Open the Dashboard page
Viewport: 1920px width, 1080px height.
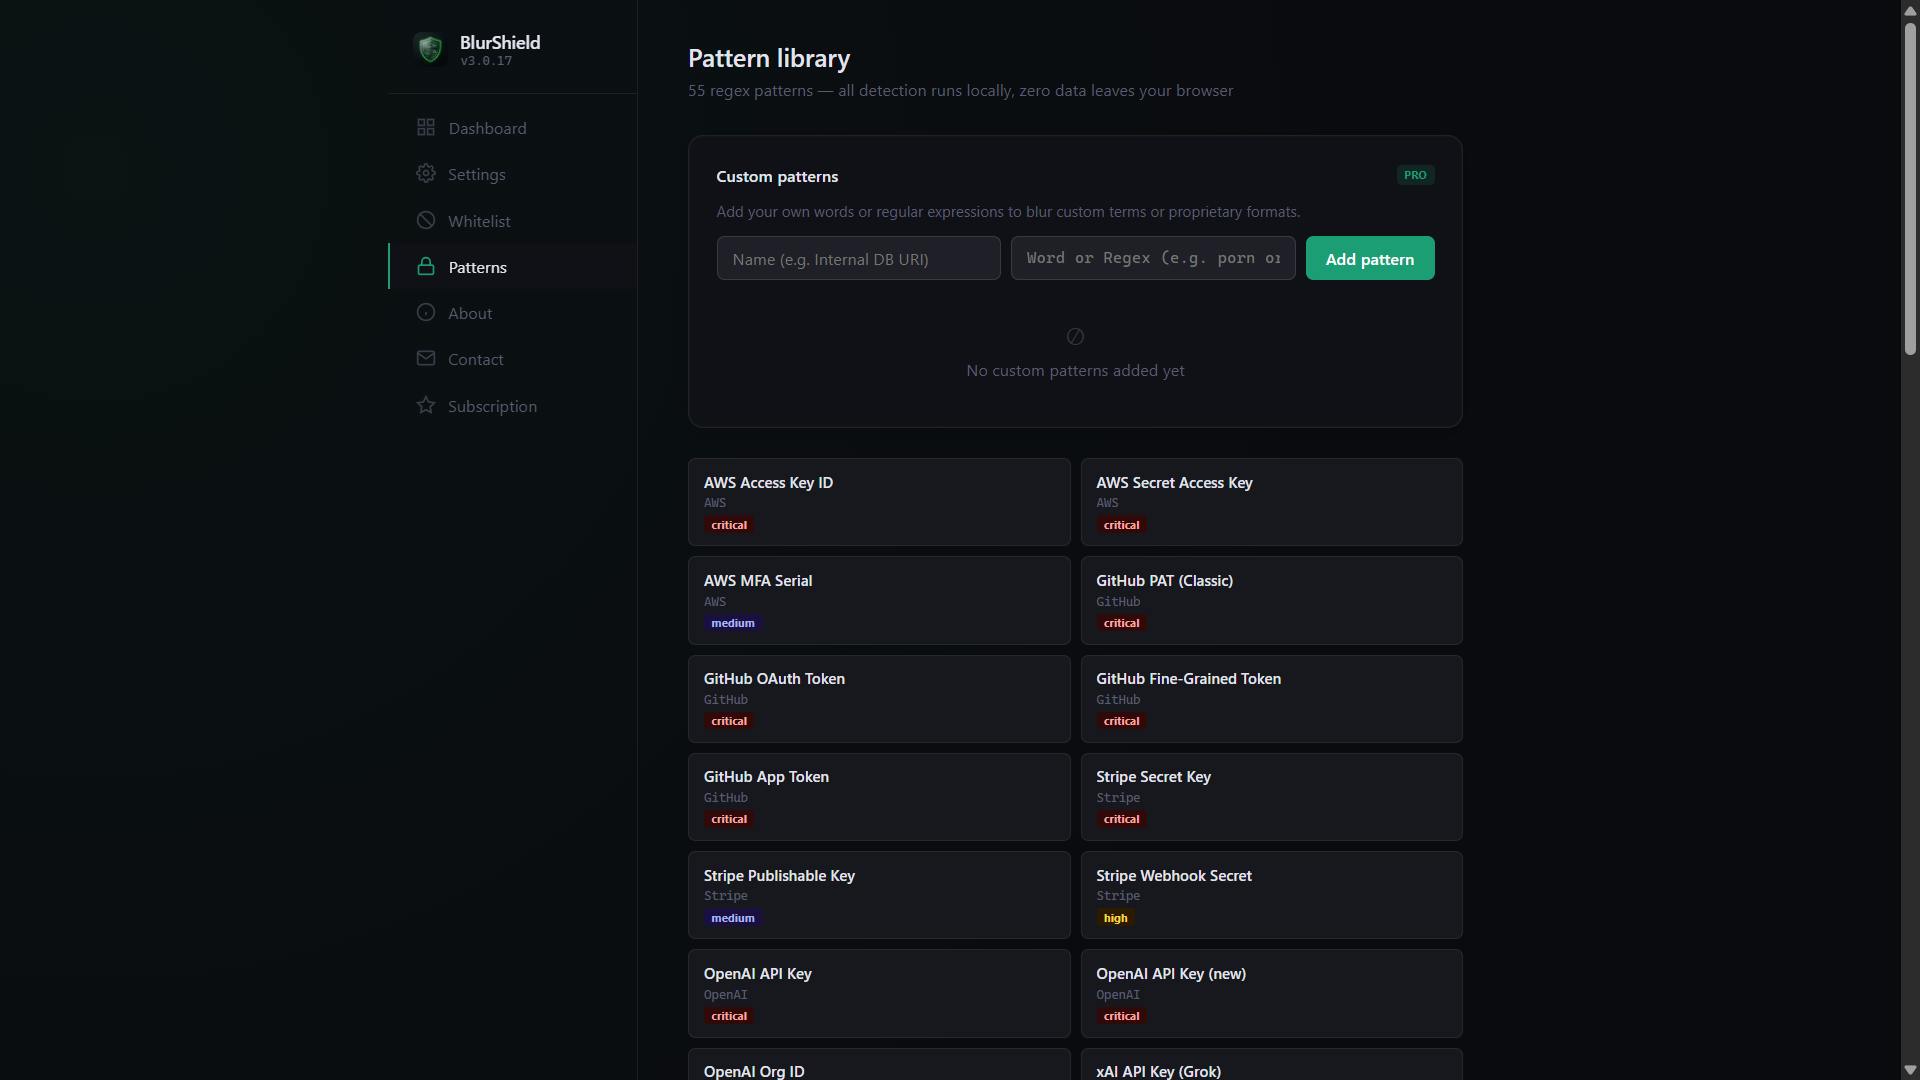513,128
